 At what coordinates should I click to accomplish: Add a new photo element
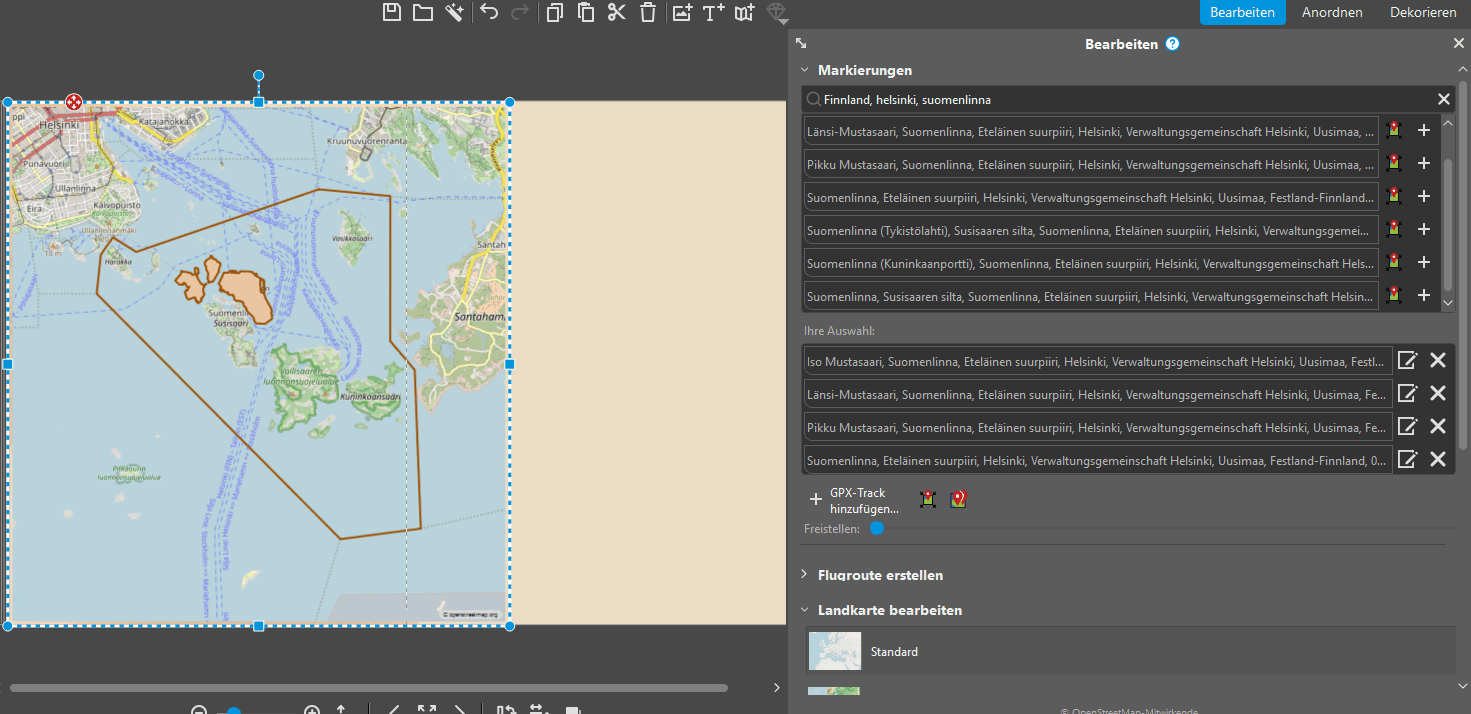pos(682,12)
